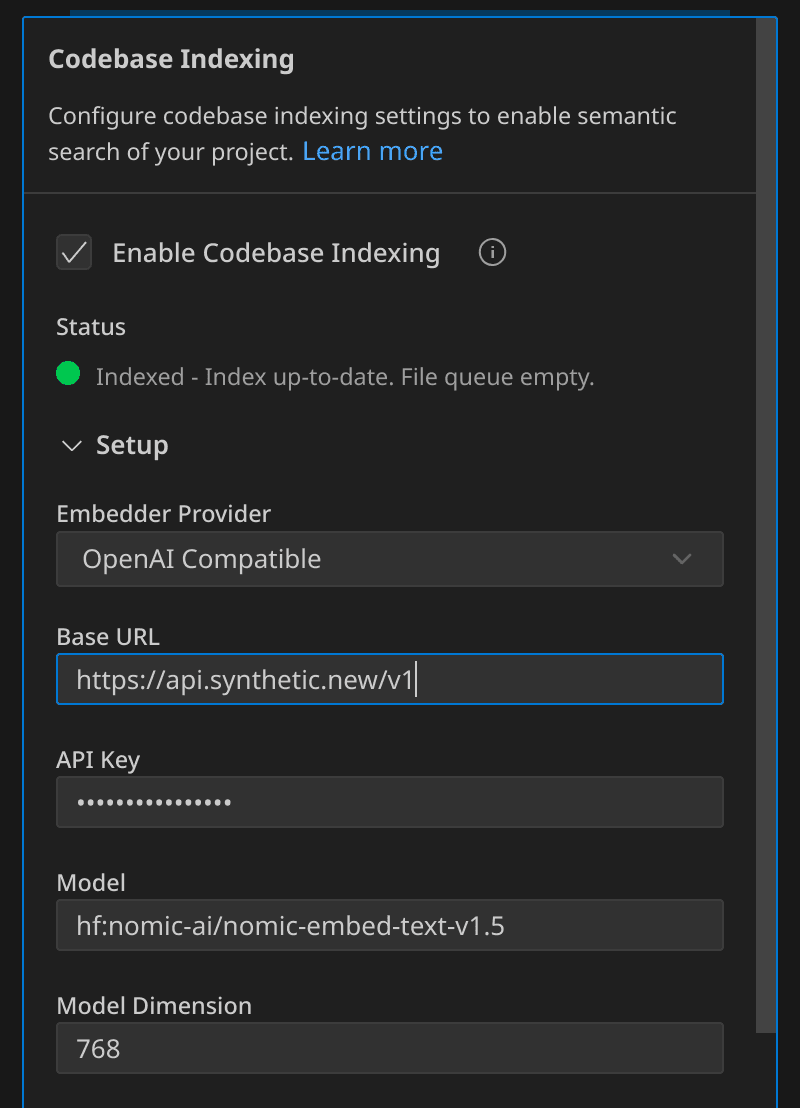Click the Embedder Provider field label
The image size is (800, 1108).
pos(163,514)
